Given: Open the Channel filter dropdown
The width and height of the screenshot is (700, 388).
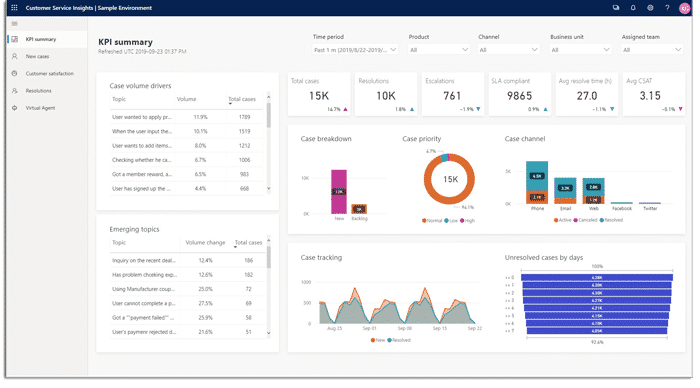Looking at the screenshot, I should pos(508,50).
